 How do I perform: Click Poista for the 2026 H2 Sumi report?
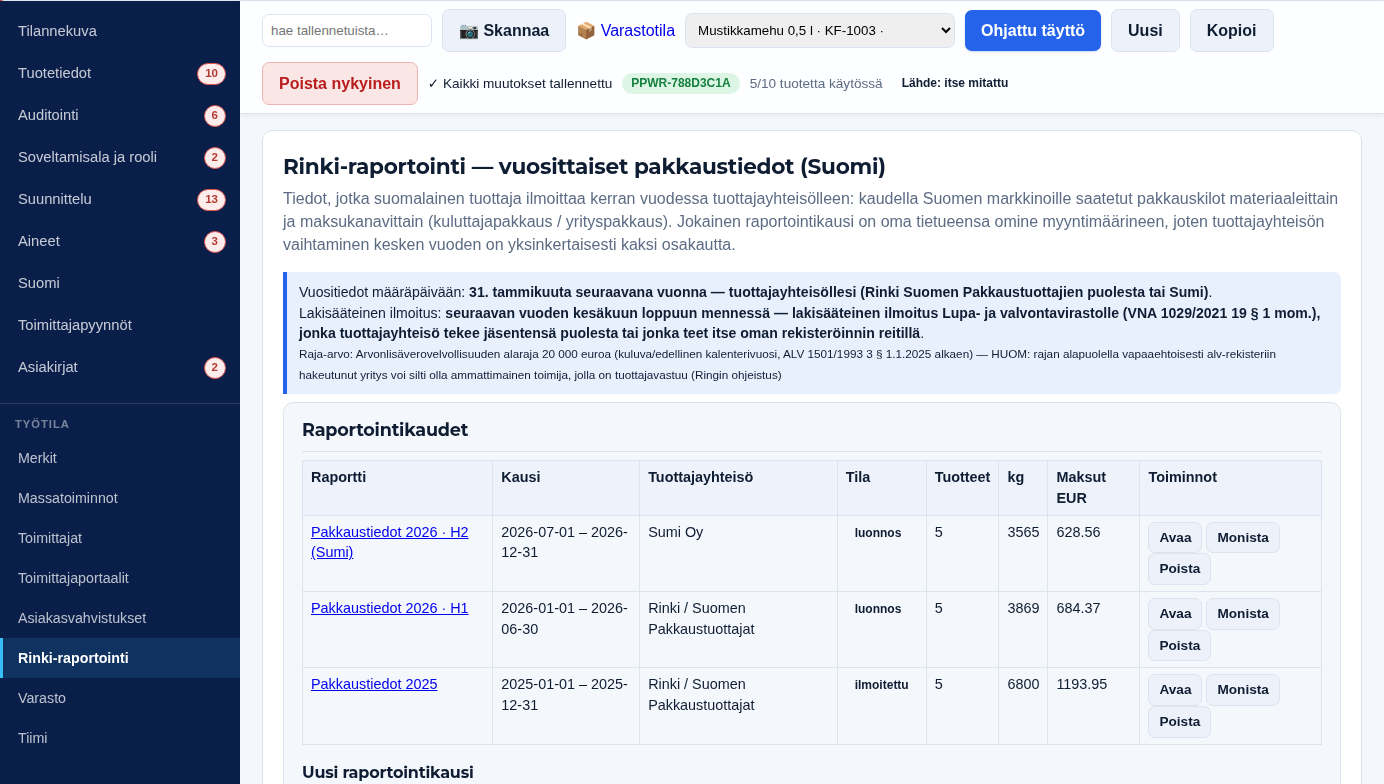pos(1179,569)
